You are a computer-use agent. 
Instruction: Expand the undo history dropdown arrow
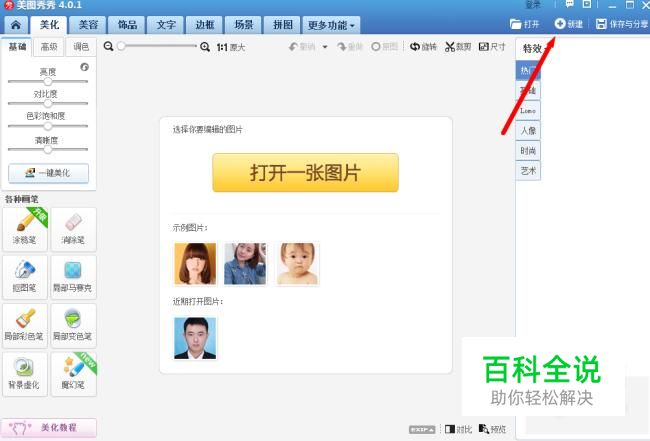click(325, 47)
